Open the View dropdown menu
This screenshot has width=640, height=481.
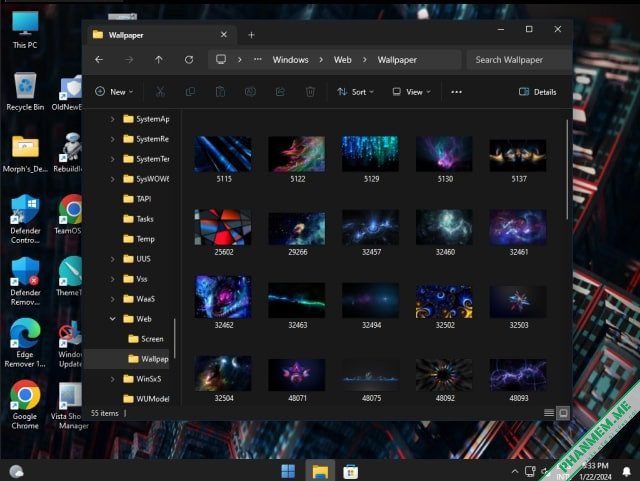click(411, 92)
